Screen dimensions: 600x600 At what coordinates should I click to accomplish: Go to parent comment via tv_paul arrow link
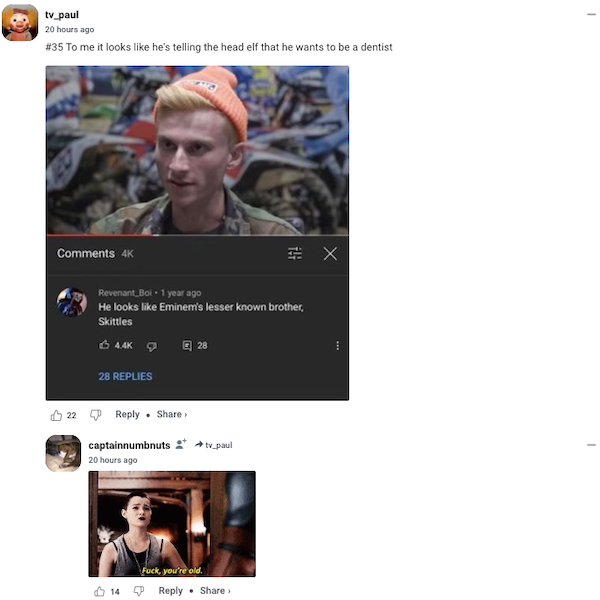[214, 445]
